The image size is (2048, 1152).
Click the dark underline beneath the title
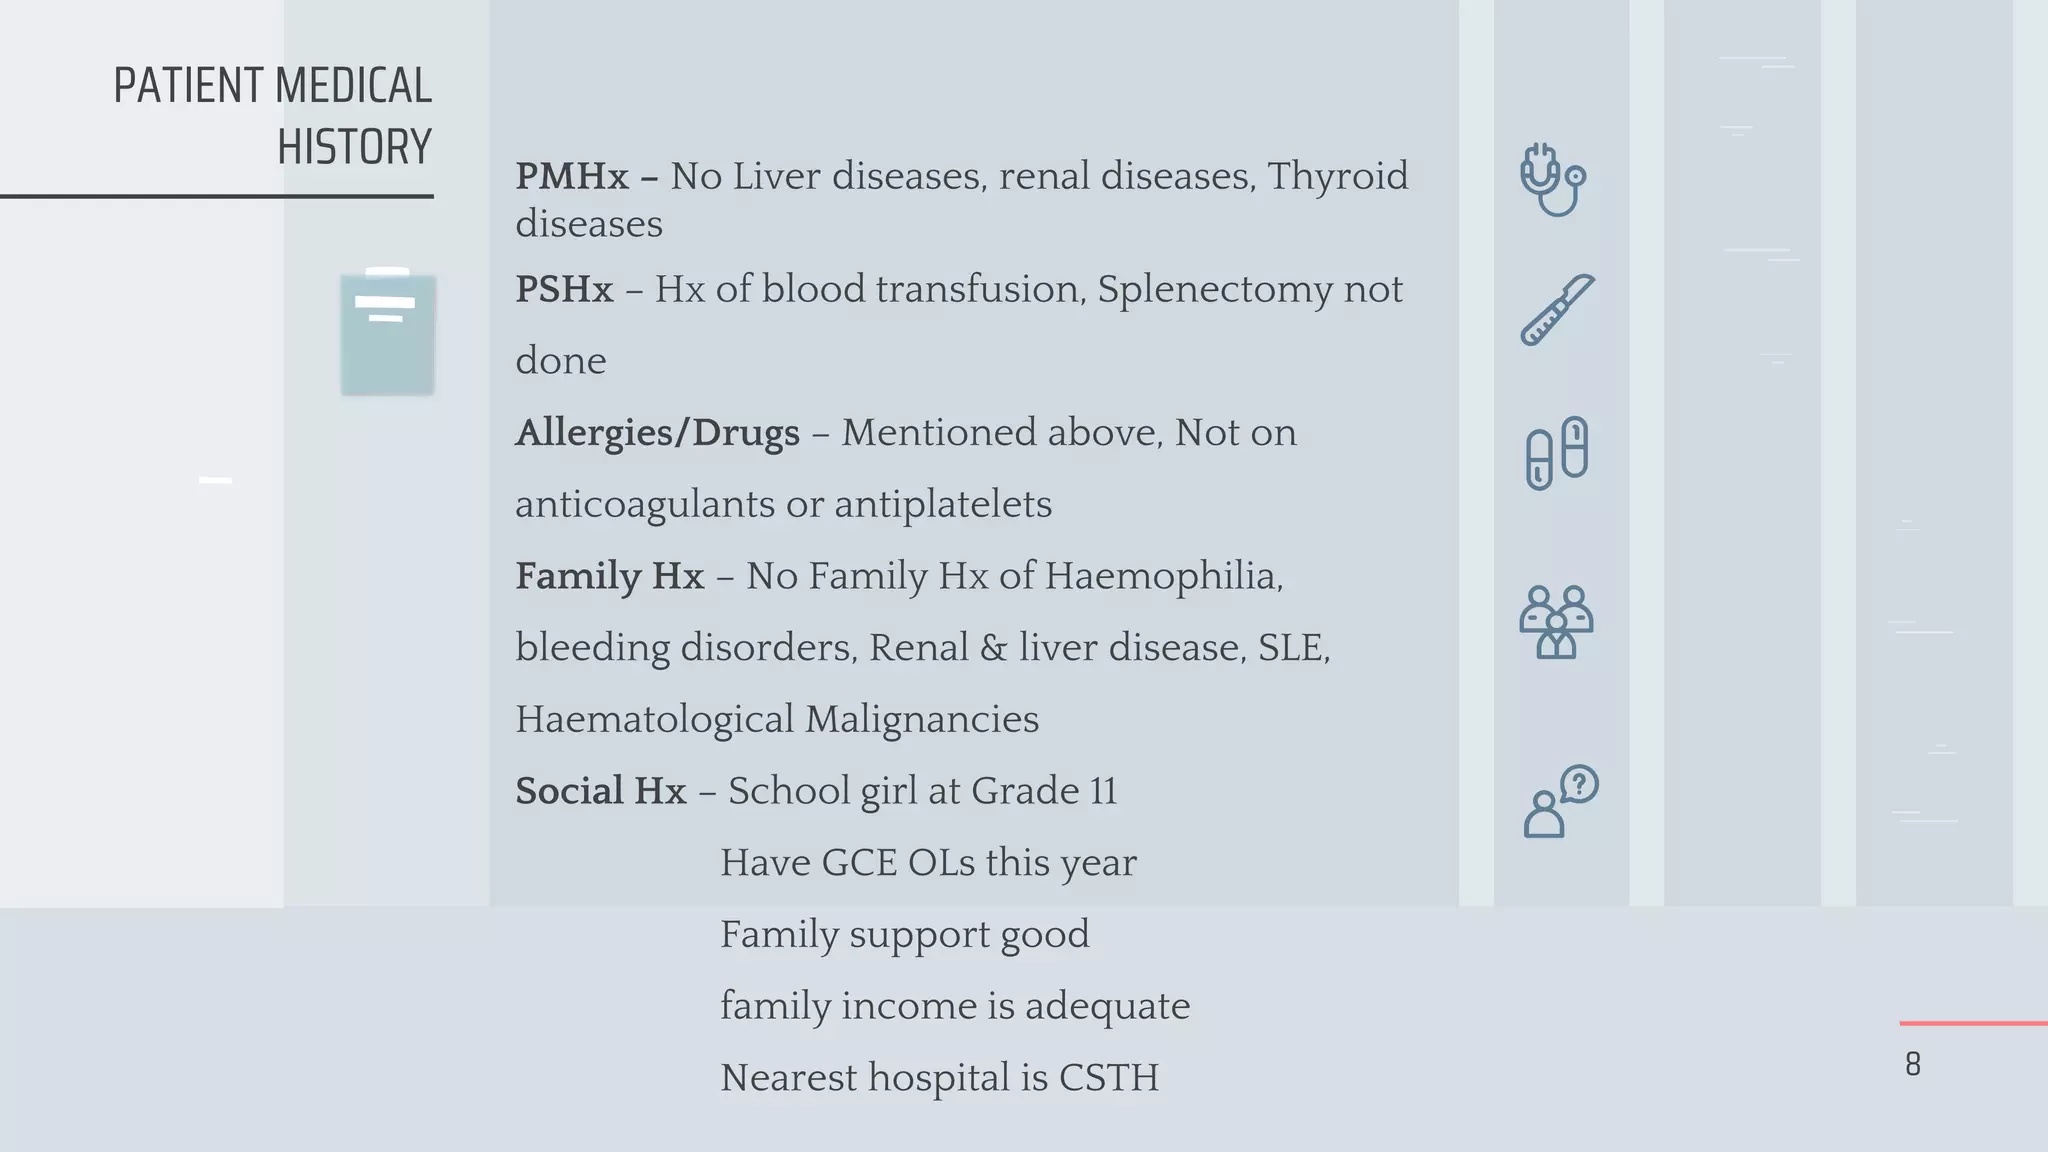[217, 196]
